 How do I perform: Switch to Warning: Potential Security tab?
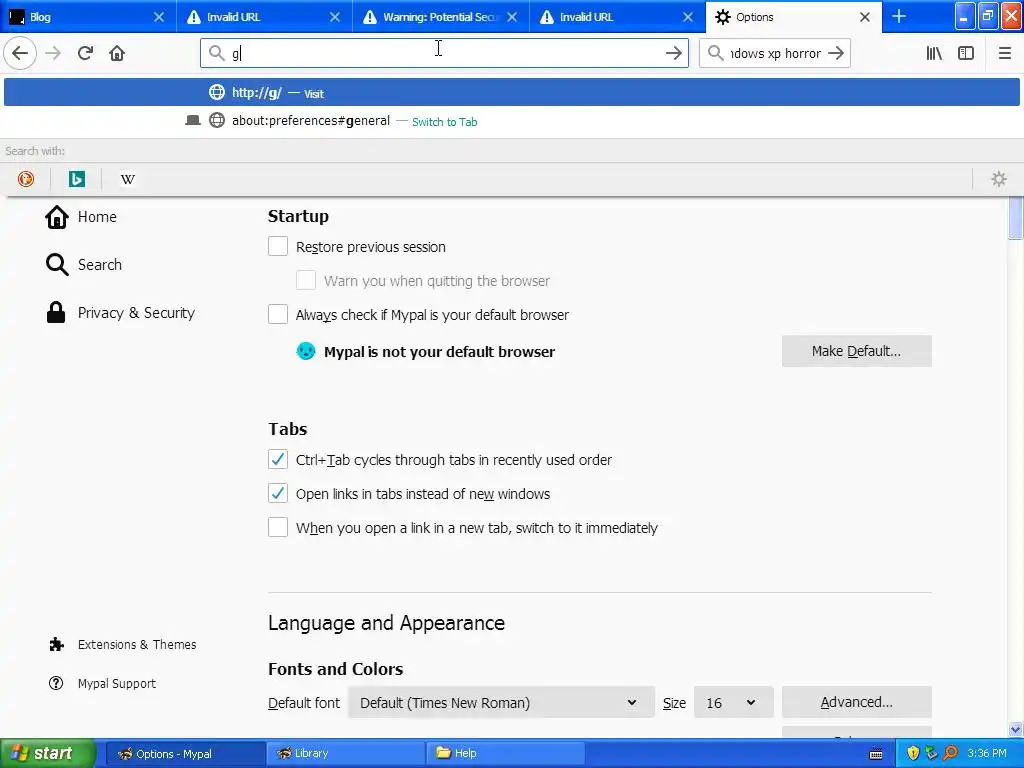coord(441,17)
